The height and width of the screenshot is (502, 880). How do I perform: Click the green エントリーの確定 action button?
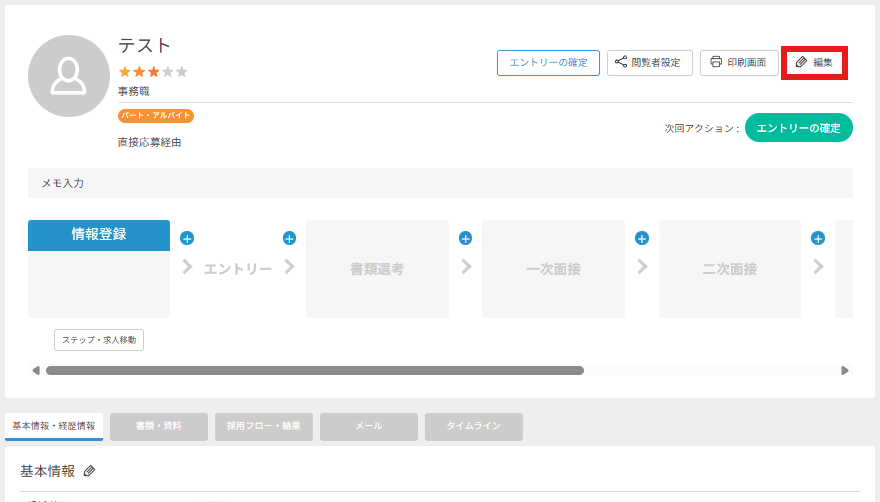(x=798, y=128)
